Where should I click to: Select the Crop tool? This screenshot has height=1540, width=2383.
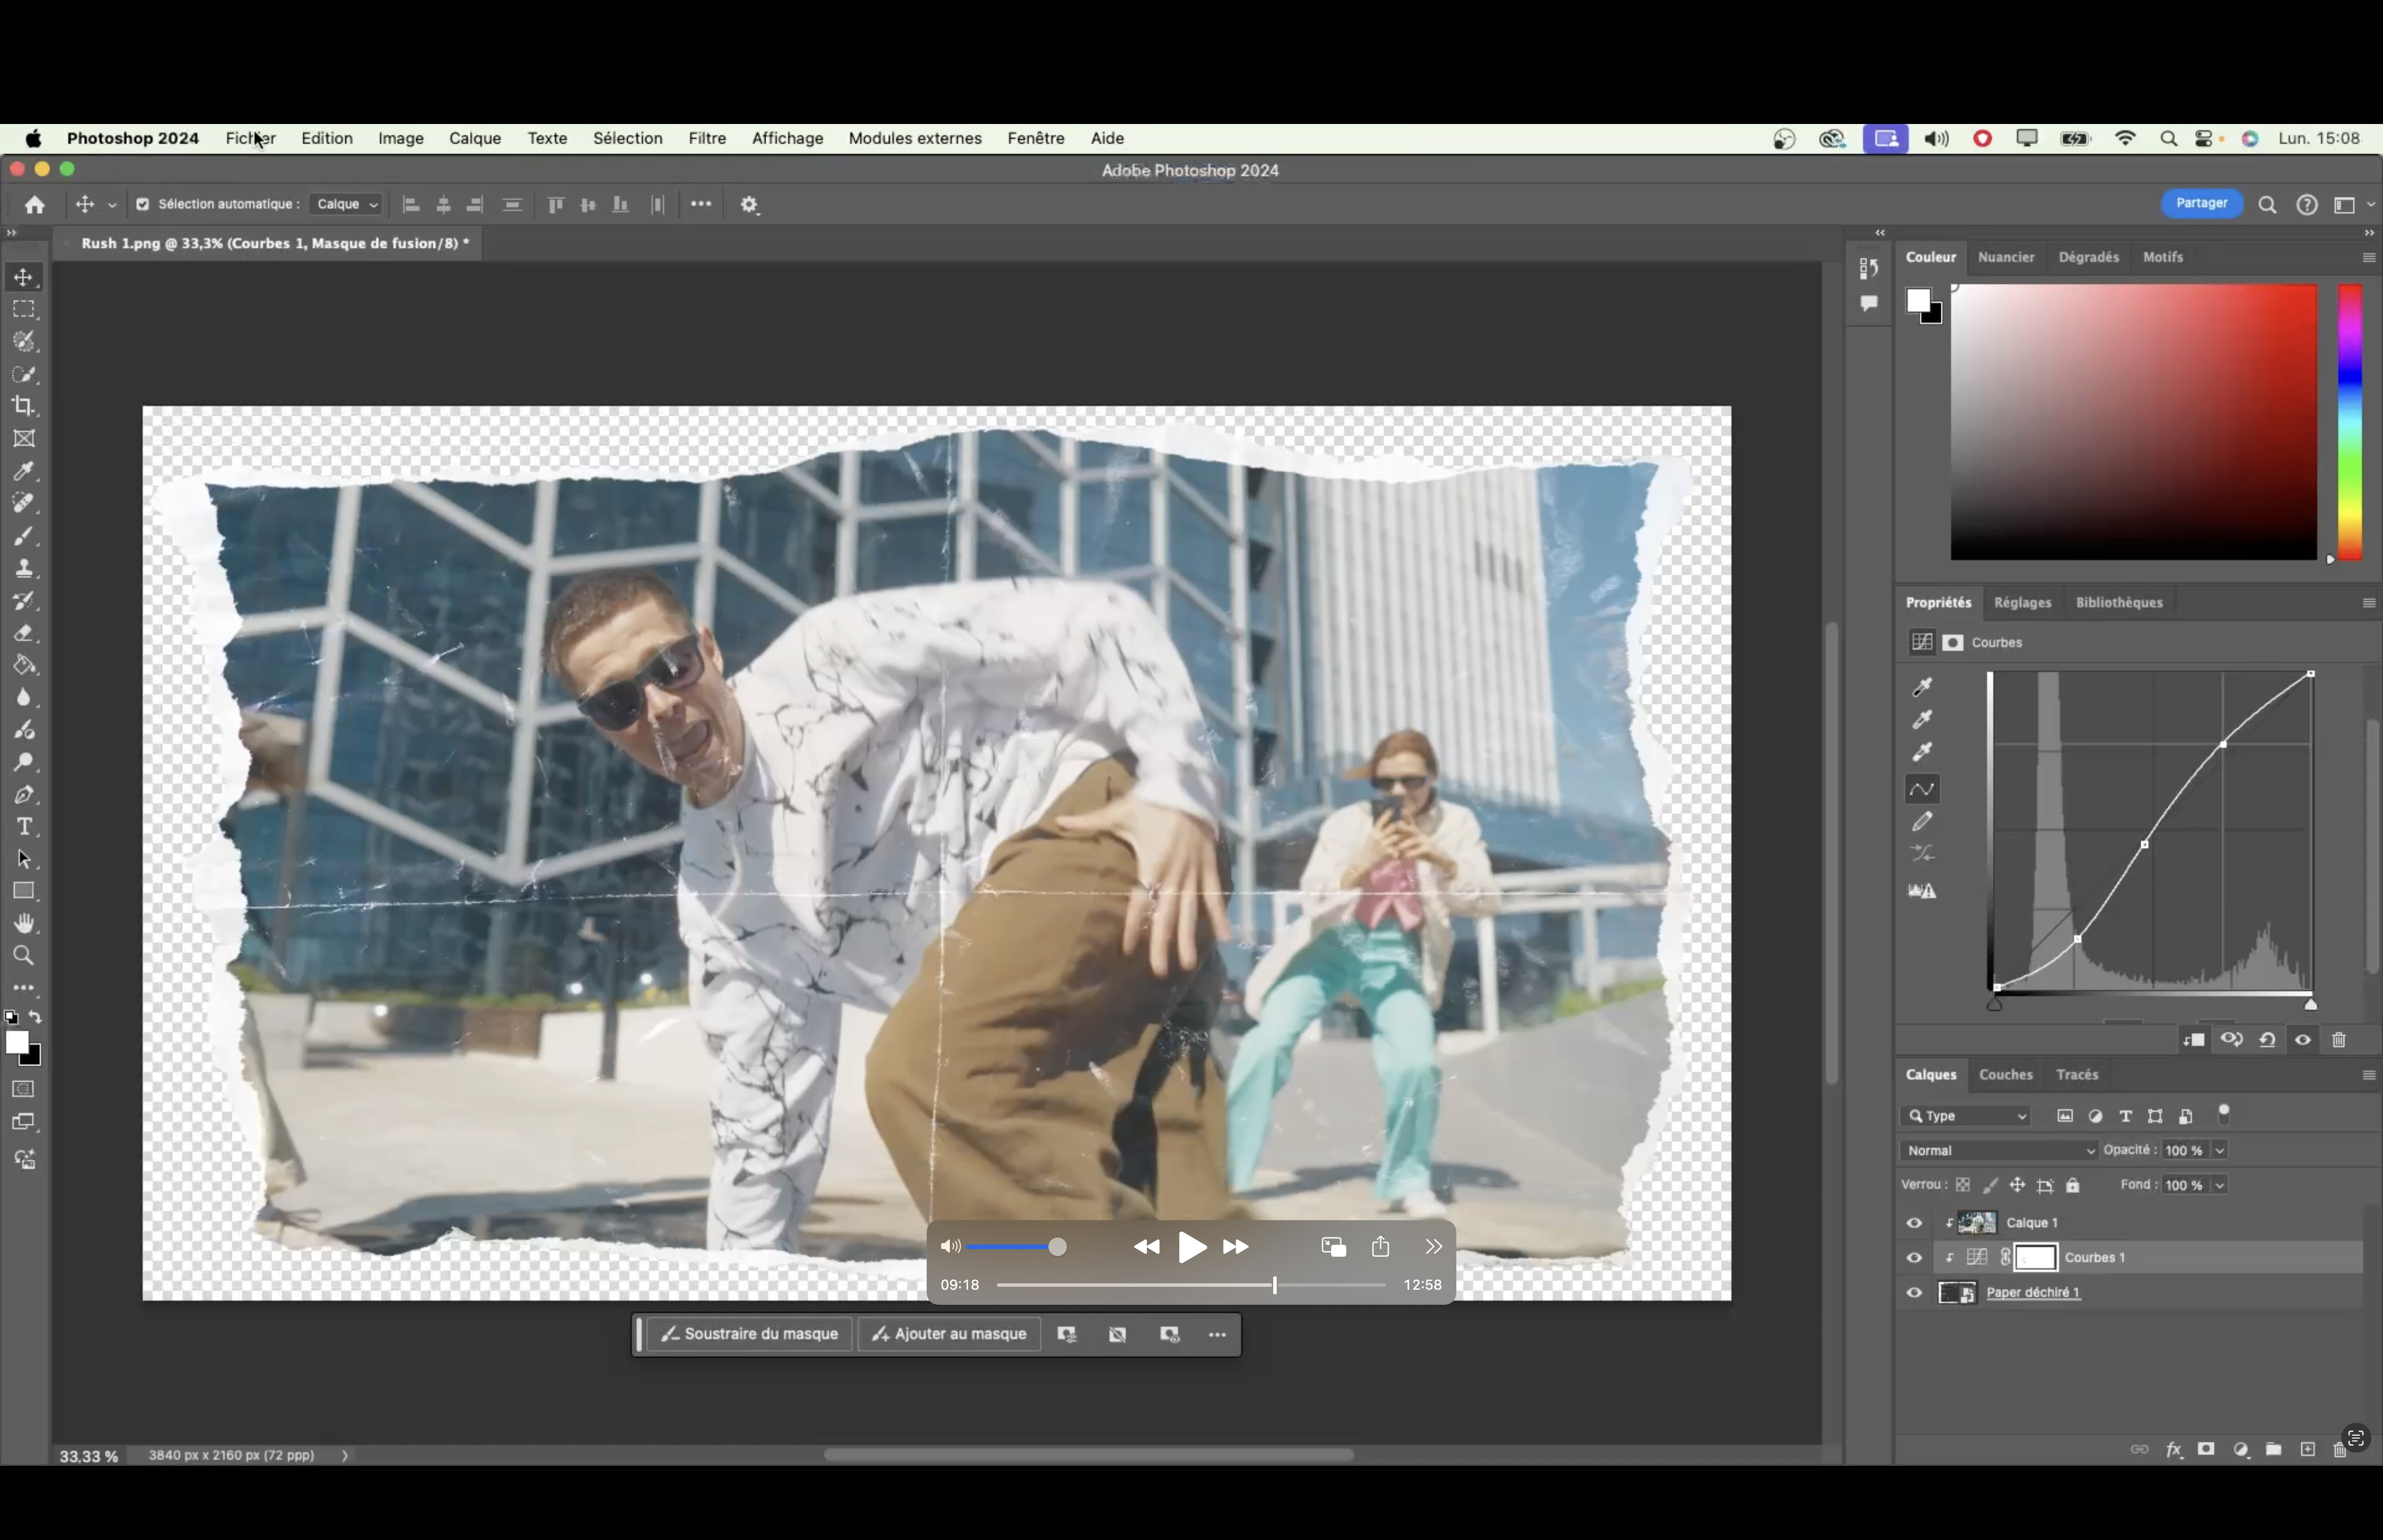click(x=24, y=406)
